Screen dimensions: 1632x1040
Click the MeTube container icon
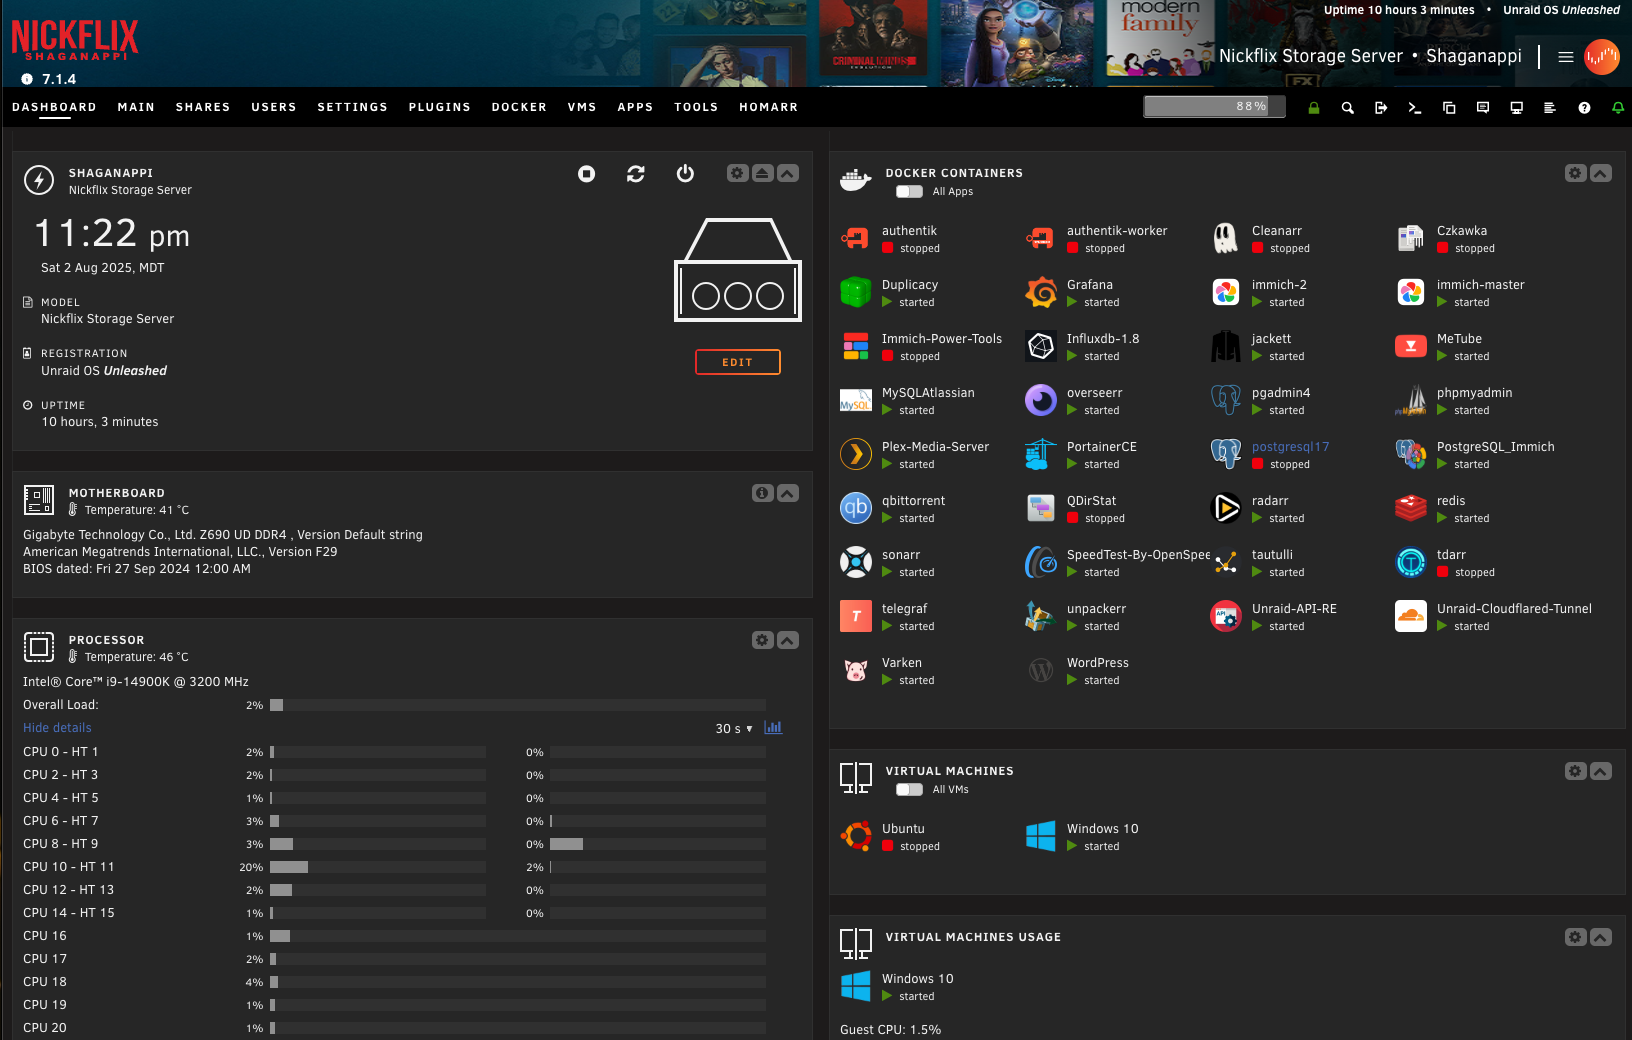(x=1411, y=346)
